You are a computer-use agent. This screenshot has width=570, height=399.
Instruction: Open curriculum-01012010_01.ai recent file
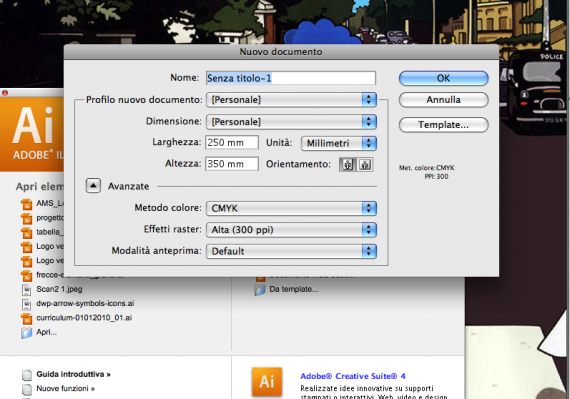(84, 318)
